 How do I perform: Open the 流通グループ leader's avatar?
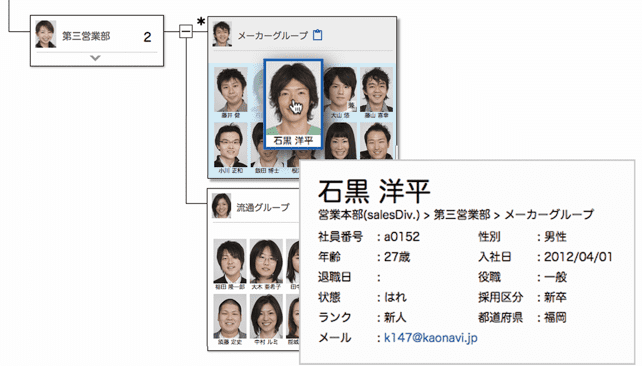pos(222,205)
